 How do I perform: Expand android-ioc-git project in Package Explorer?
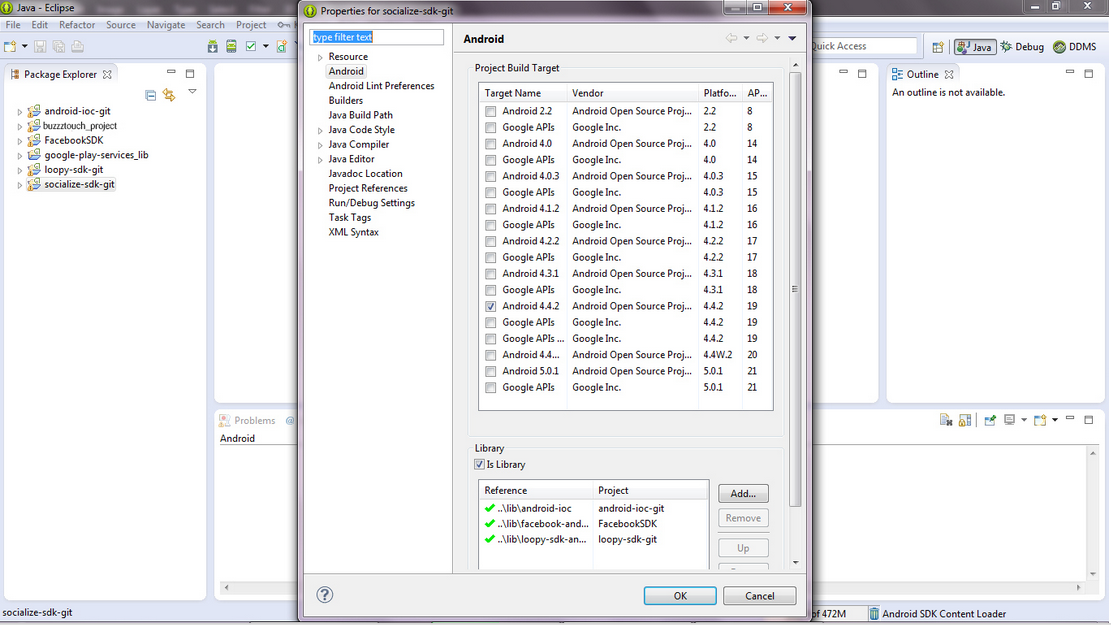(20, 112)
